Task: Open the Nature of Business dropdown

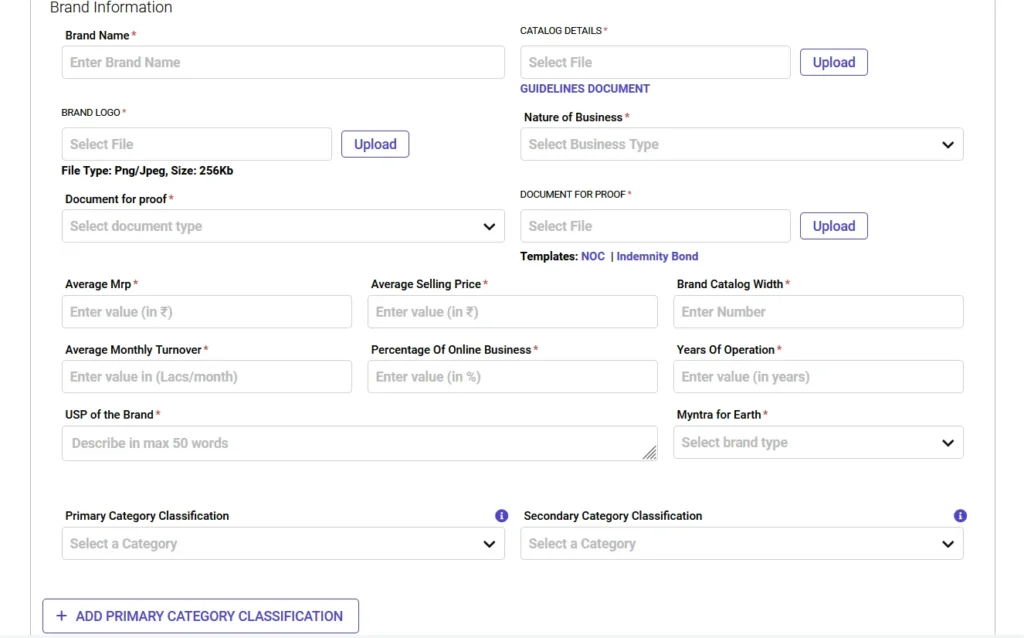Action: (741, 144)
